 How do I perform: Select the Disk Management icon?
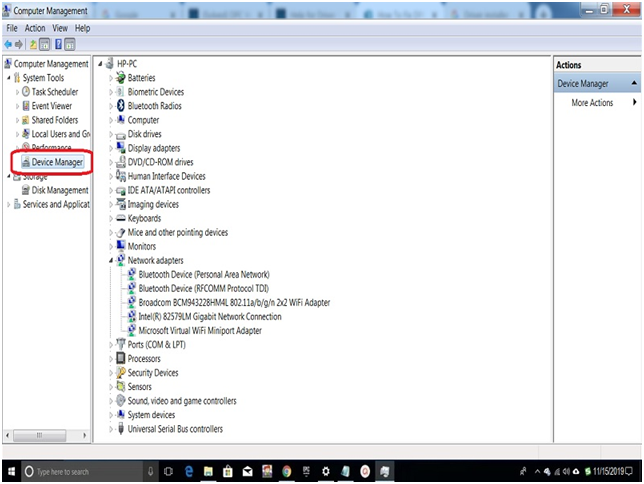click(x=25, y=190)
